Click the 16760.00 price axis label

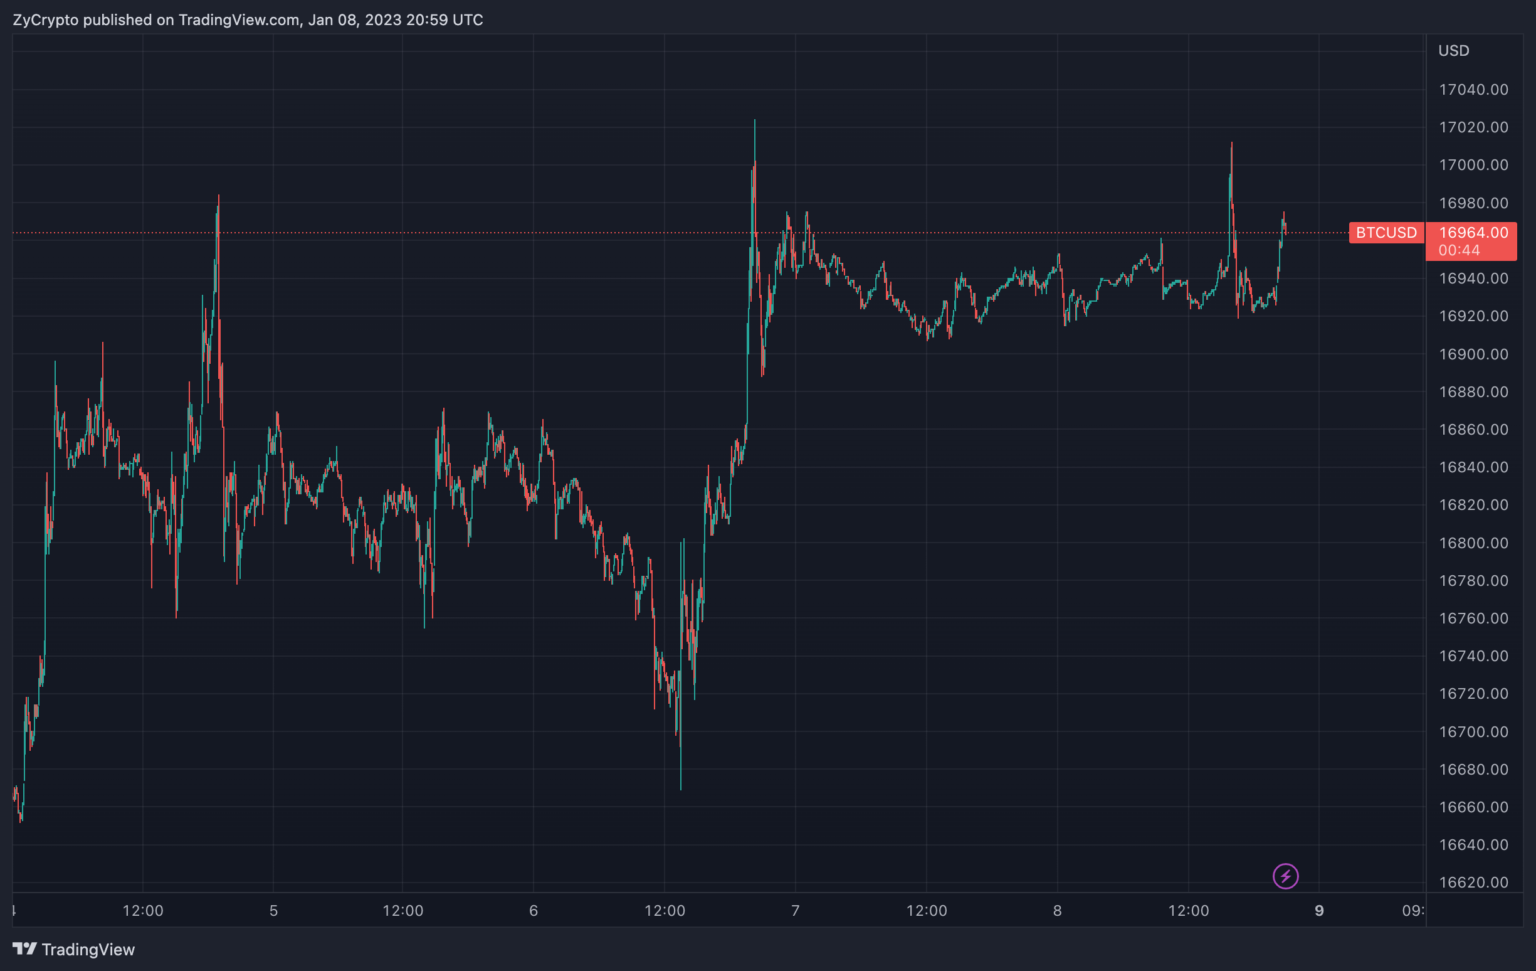coord(1473,618)
